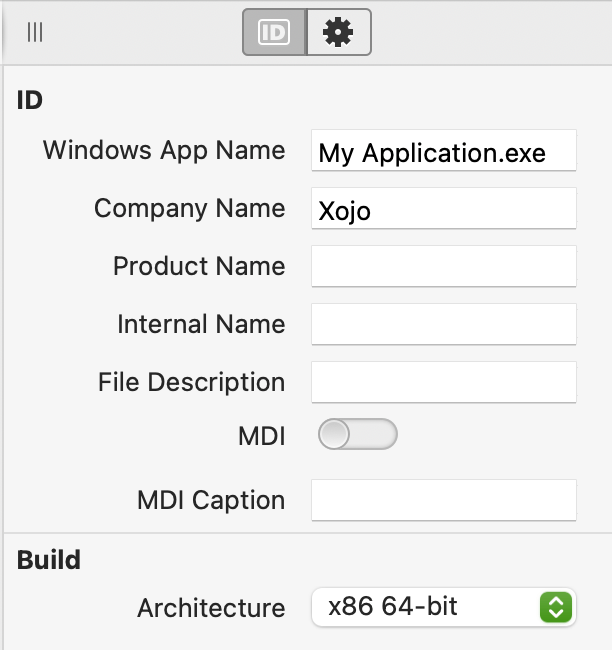Click the Company Name field containing Xojo
Image resolution: width=612 pixels, height=650 pixels.
click(444, 208)
